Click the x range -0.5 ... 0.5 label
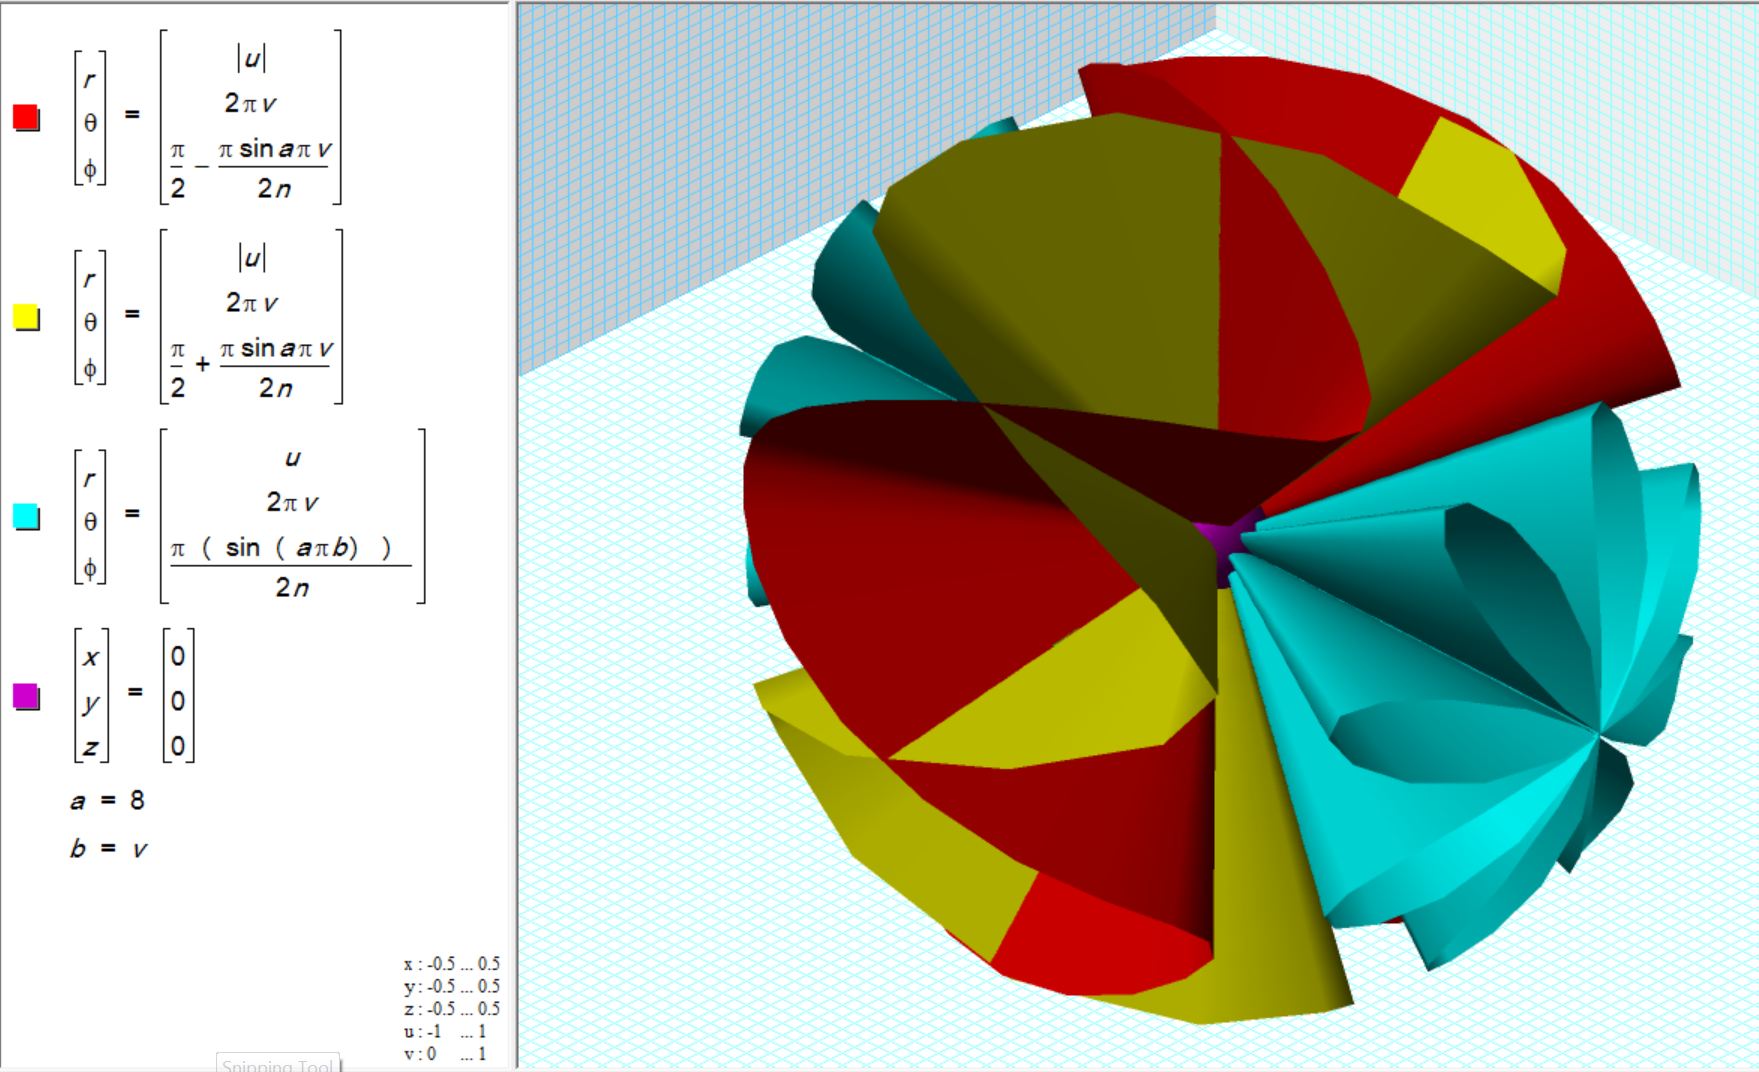The width and height of the screenshot is (1759, 1072). point(451,964)
